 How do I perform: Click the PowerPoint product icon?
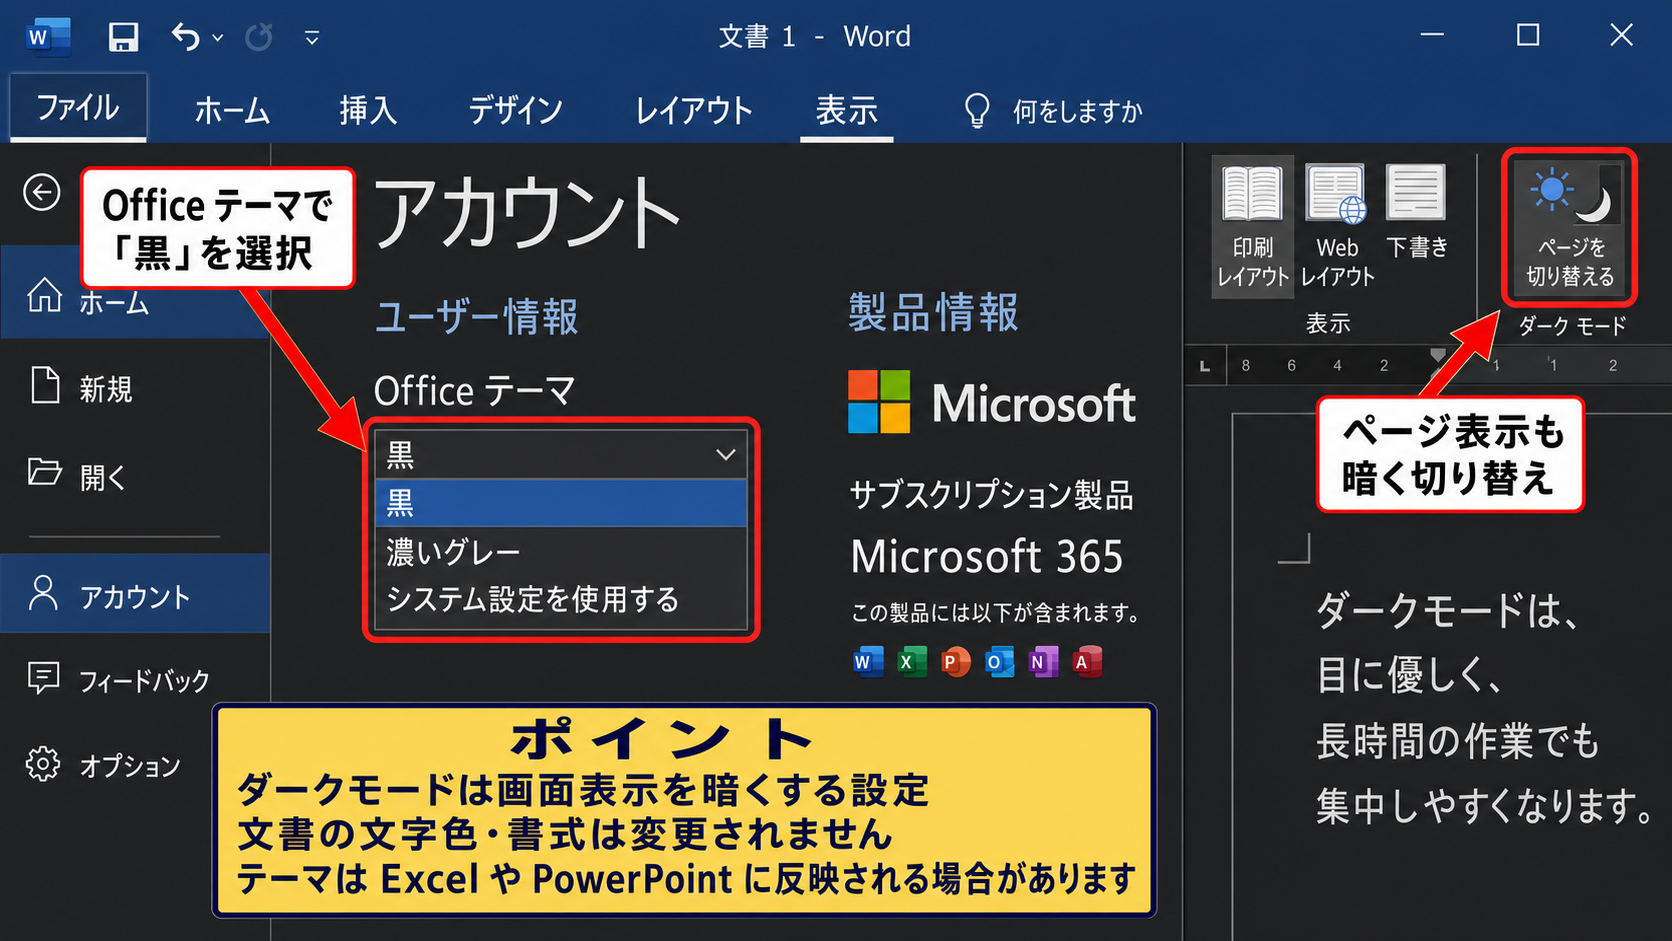[x=955, y=661]
